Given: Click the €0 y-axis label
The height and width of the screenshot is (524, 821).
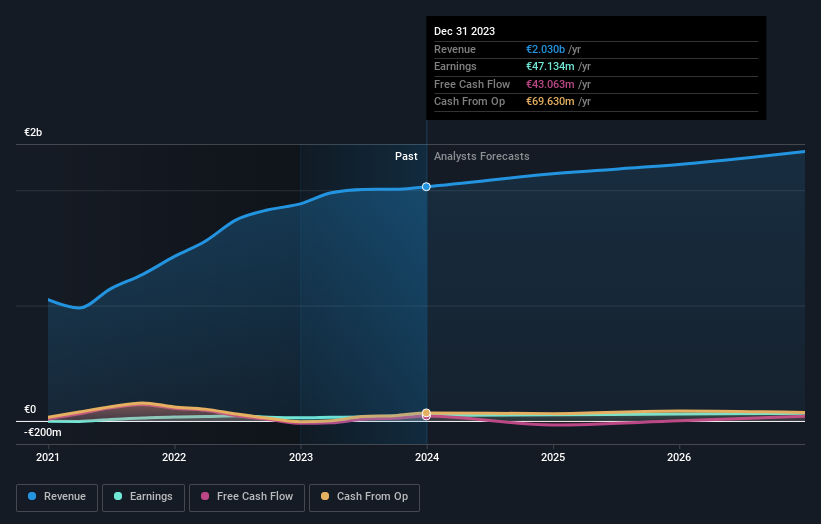Looking at the screenshot, I should click(x=30, y=409).
